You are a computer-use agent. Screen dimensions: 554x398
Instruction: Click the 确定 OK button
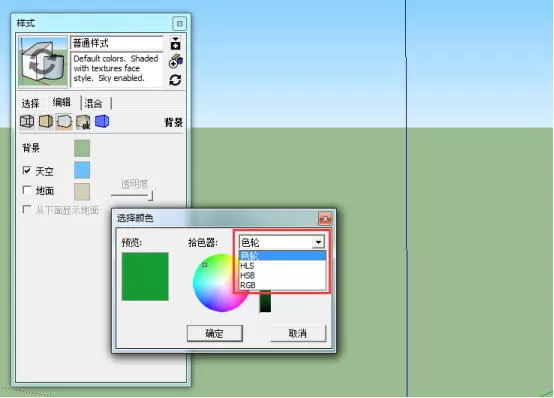click(x=214, y=333)
